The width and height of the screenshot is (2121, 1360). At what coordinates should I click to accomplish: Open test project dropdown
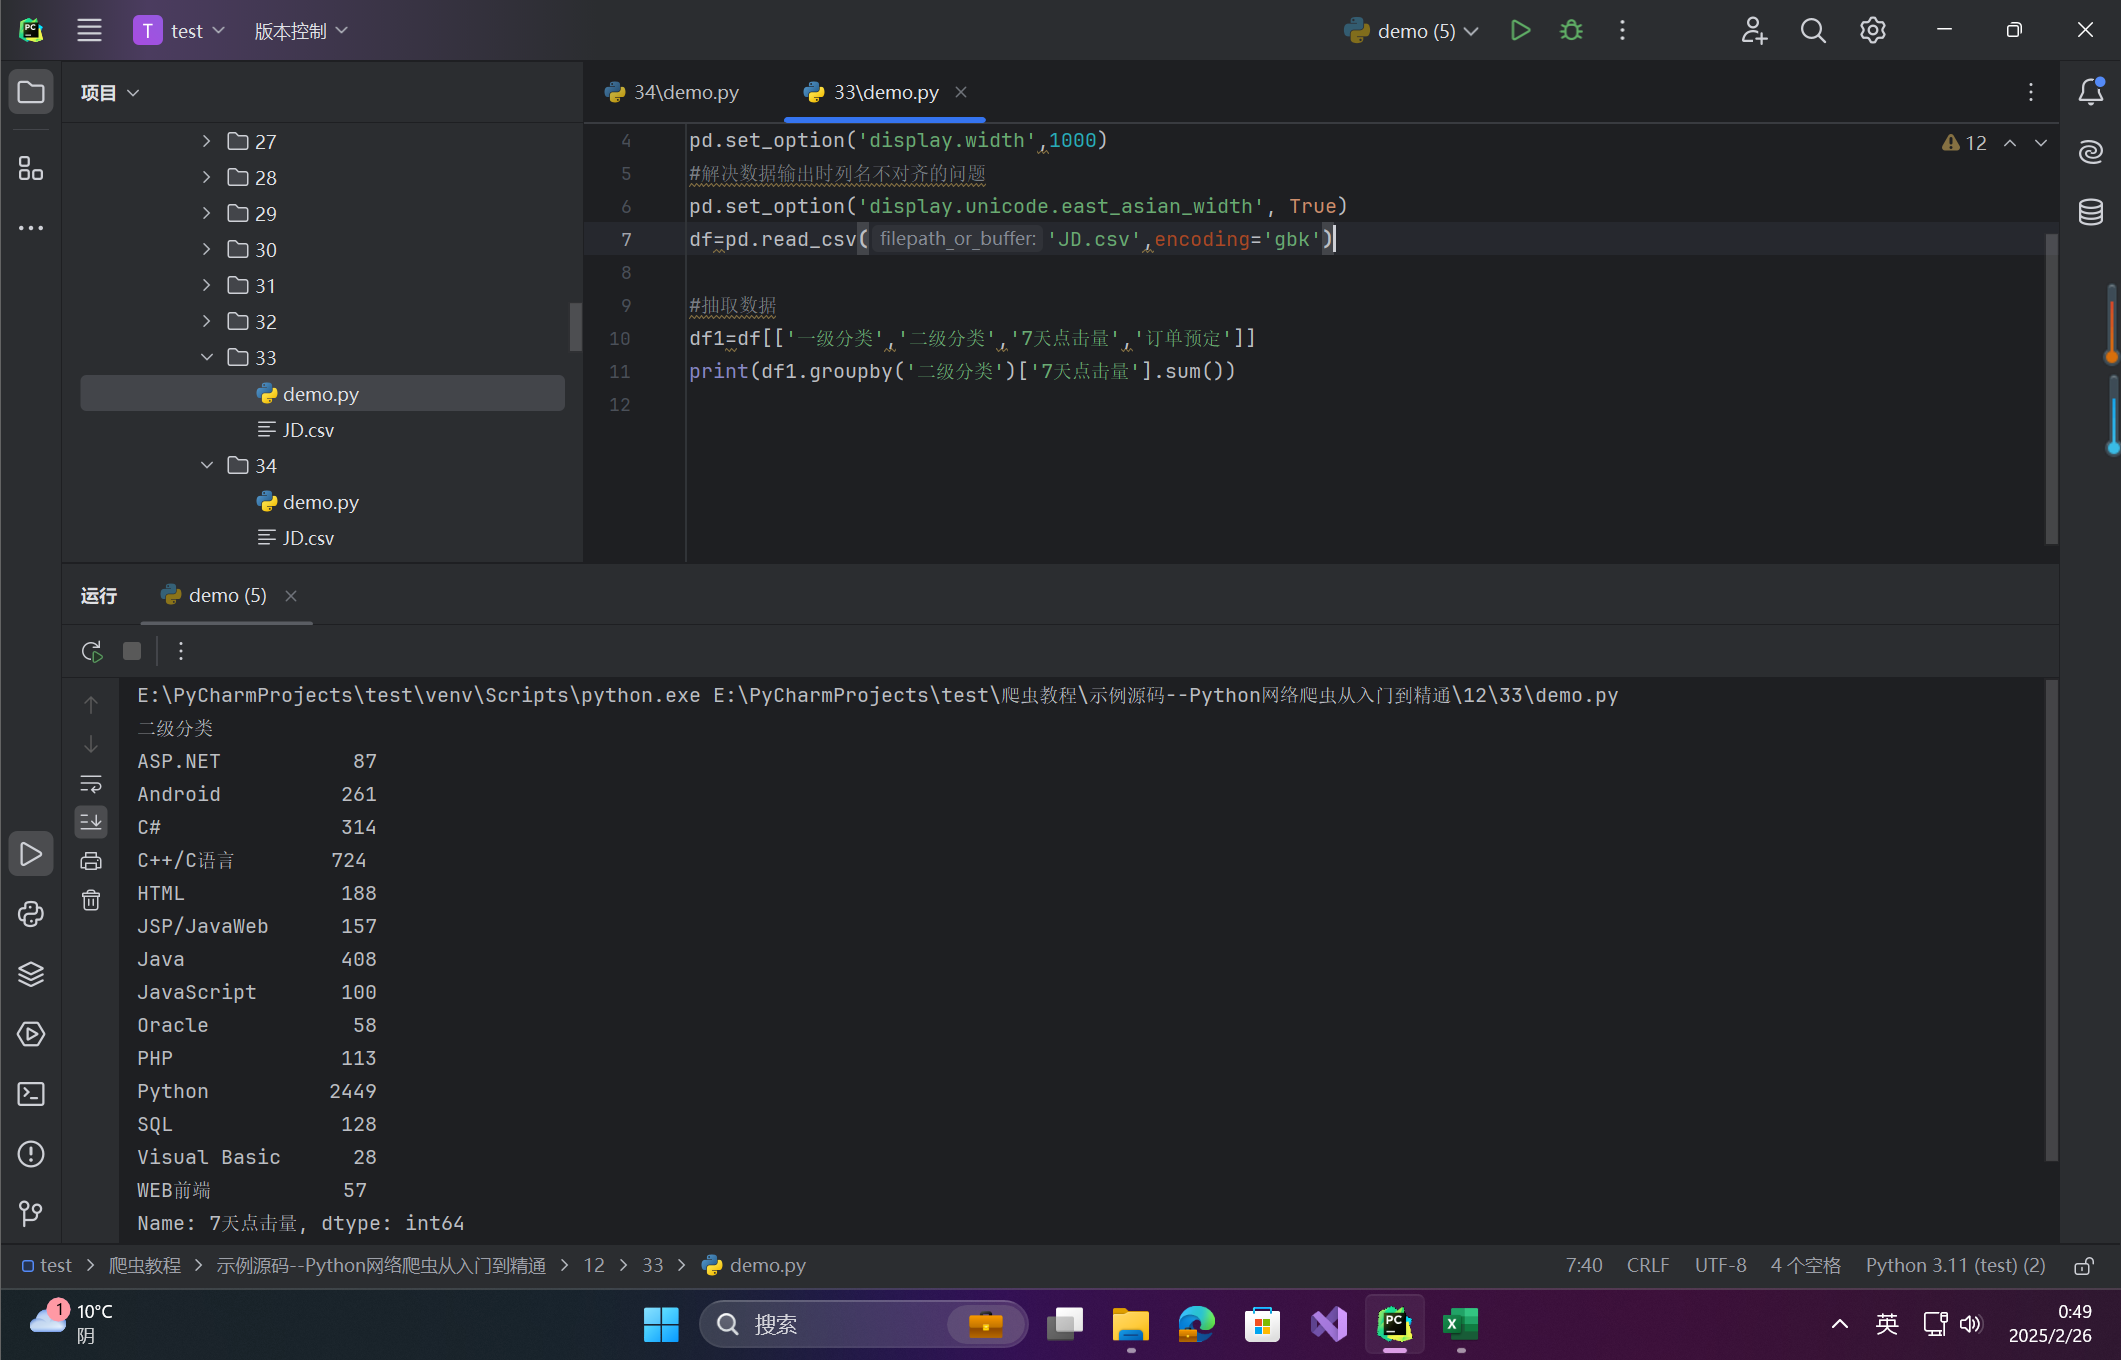click(180, 30)
